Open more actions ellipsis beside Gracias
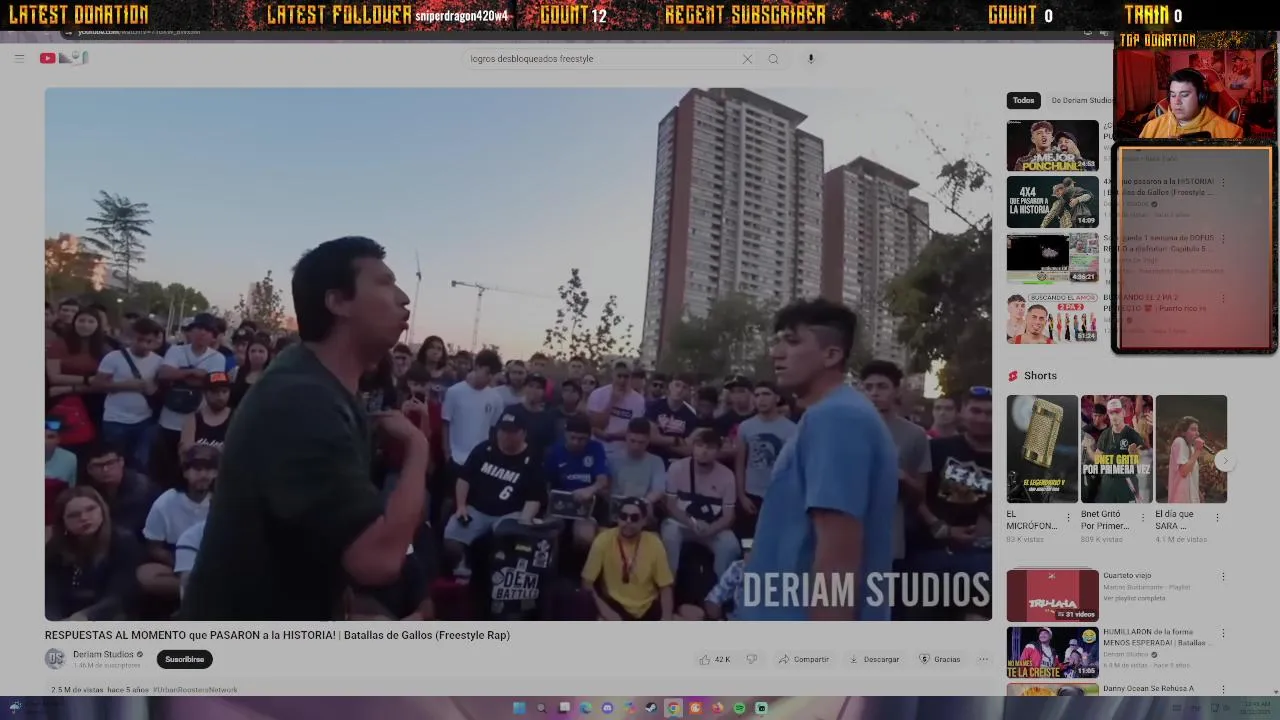 [983, 659]
